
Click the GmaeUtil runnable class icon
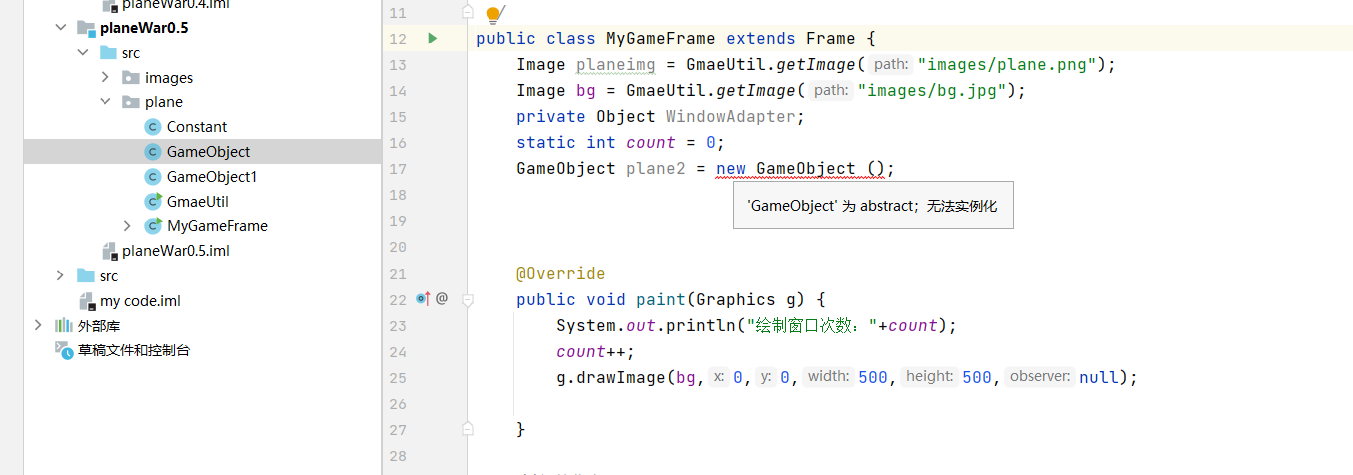153,201
